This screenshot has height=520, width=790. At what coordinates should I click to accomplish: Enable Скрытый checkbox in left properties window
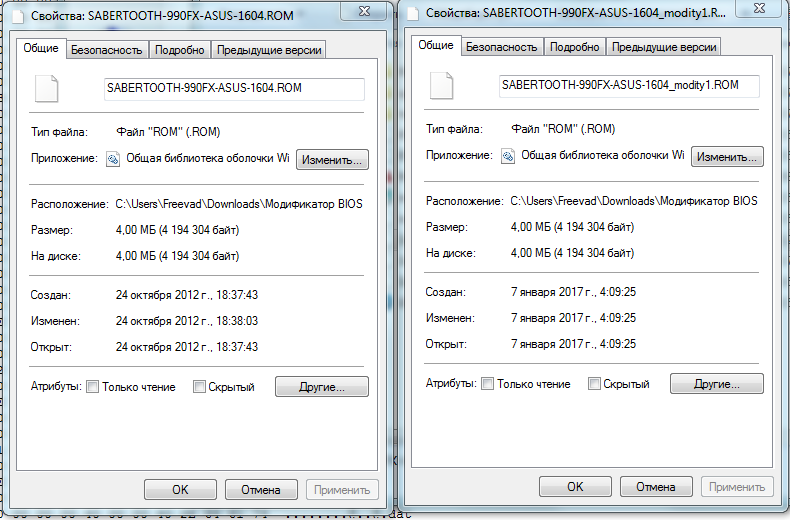point(199,387)
